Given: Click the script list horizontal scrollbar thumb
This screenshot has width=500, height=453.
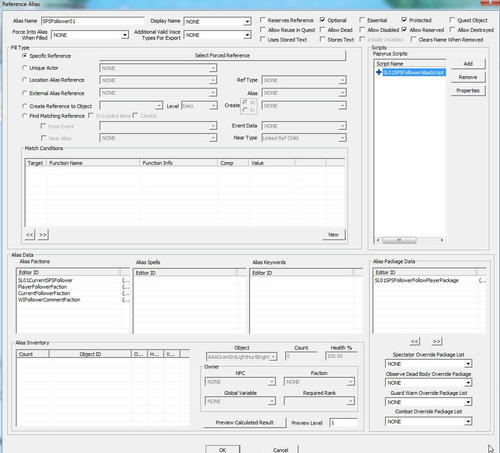Looking at the screenshot, I should click(x=399, y=240).
